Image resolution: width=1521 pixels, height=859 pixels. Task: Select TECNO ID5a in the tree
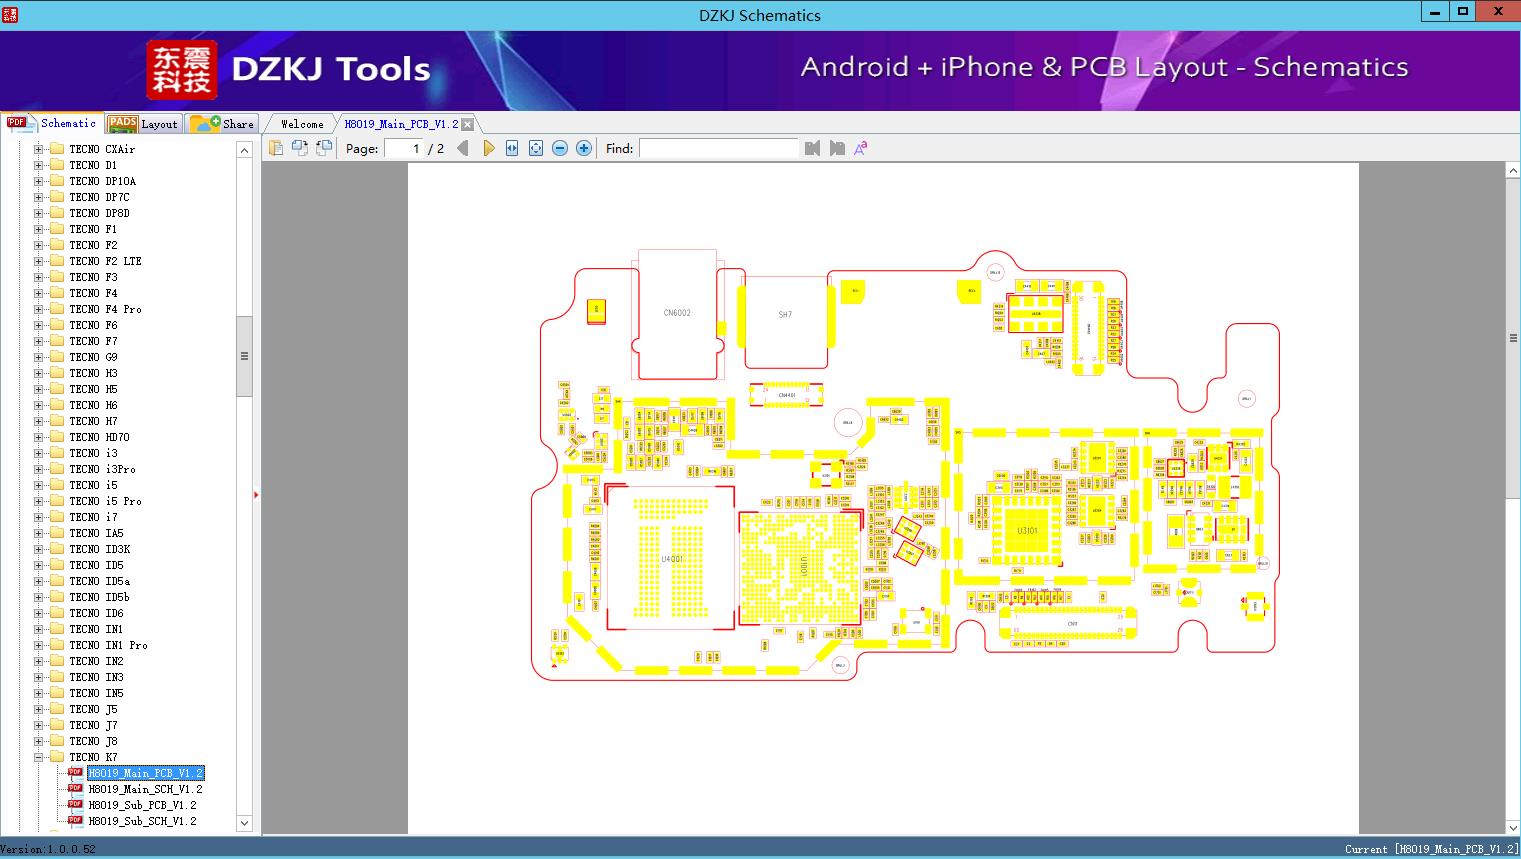99,581
